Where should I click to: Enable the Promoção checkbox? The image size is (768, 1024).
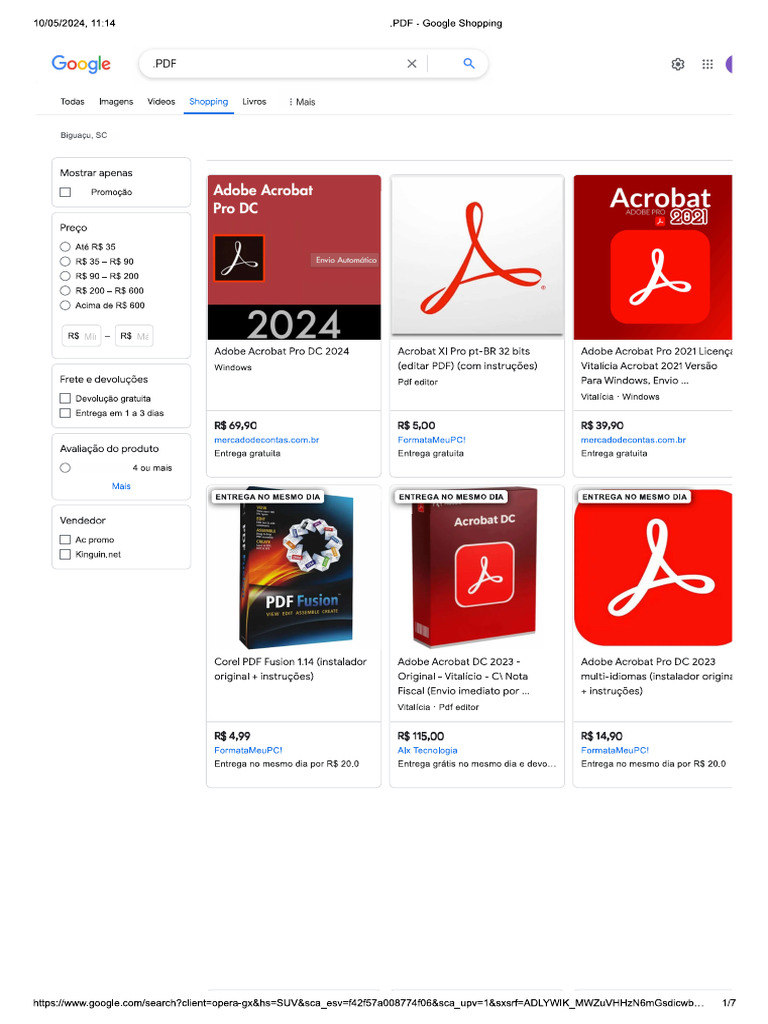click(65, 192)
